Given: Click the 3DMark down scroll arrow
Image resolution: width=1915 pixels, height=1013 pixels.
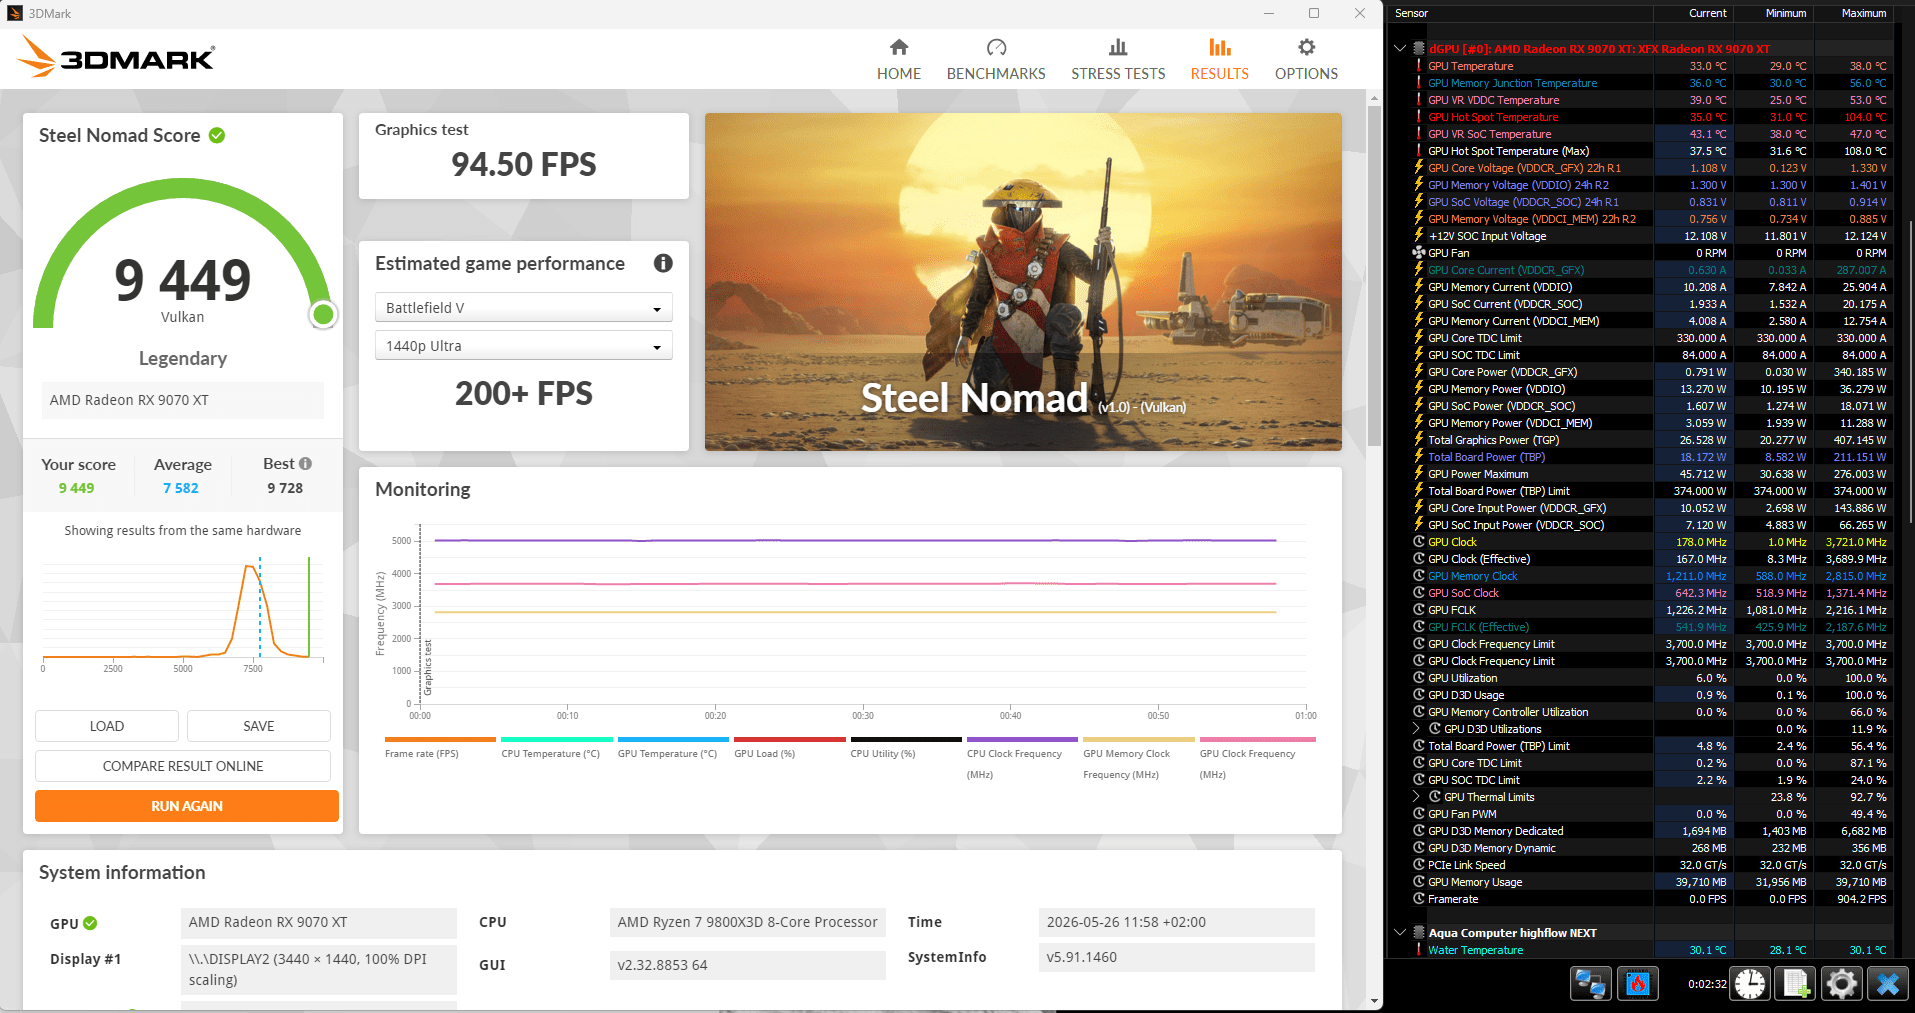Looking at the screenshot, I should pos(1375,1001).
